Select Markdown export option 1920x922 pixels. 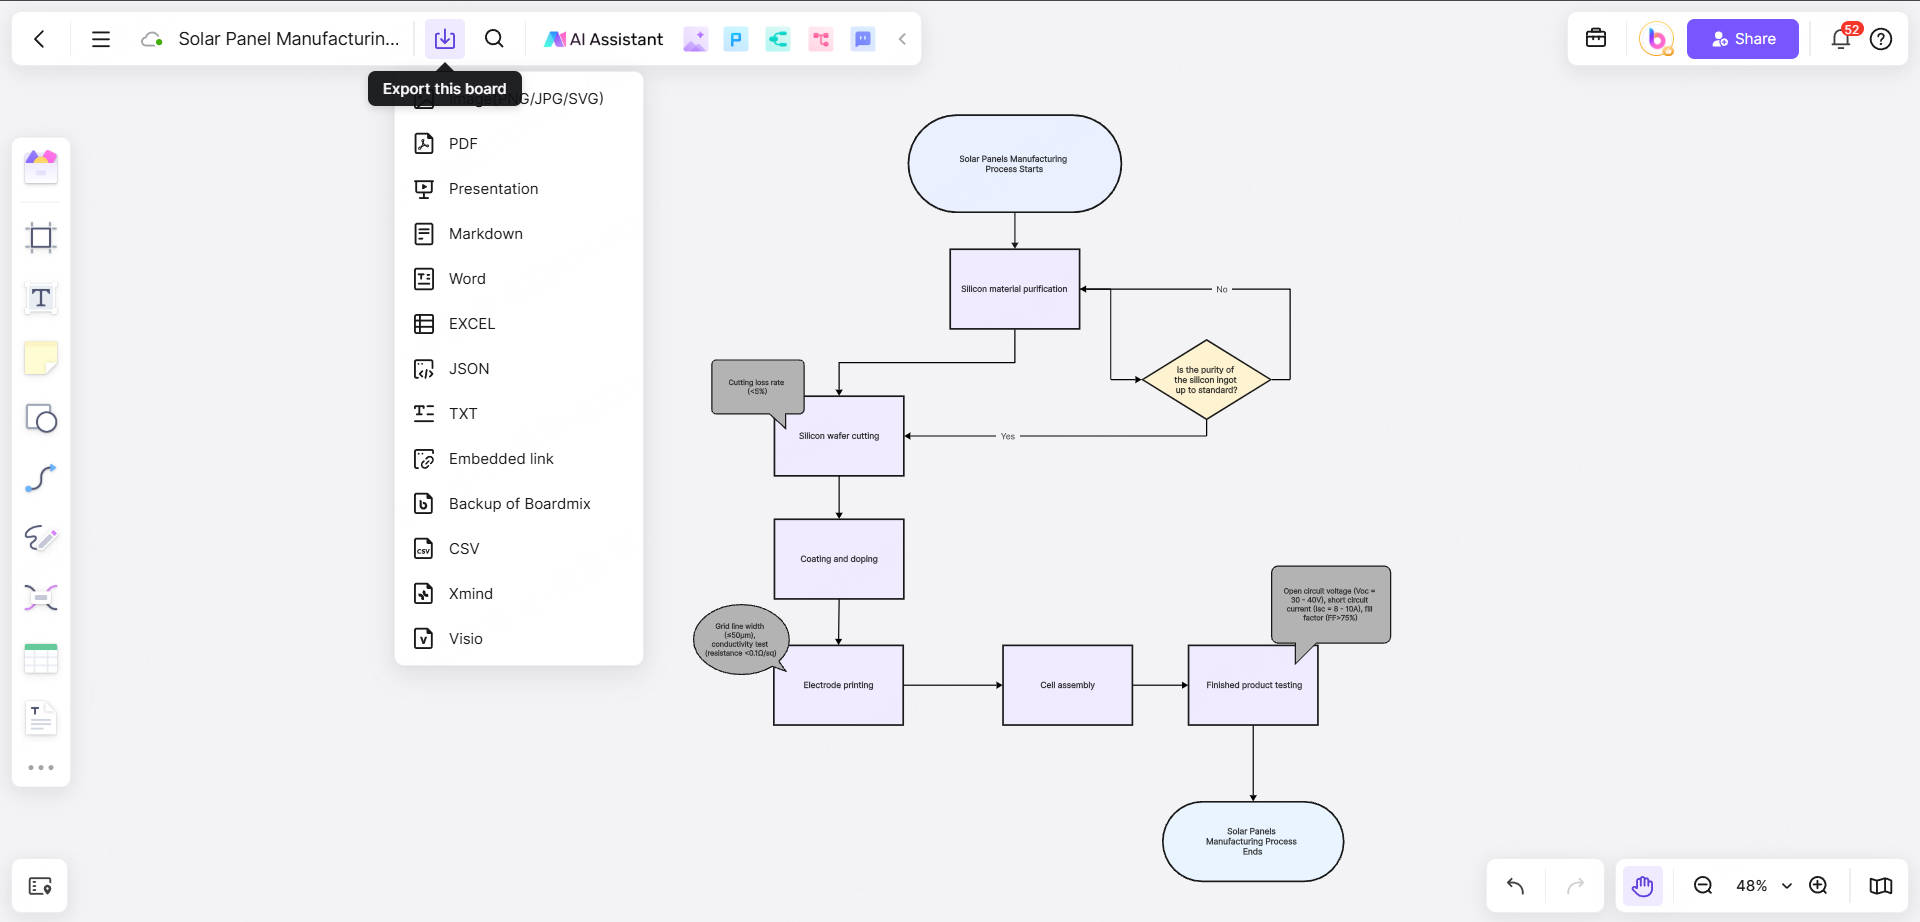tap(485, 234)
